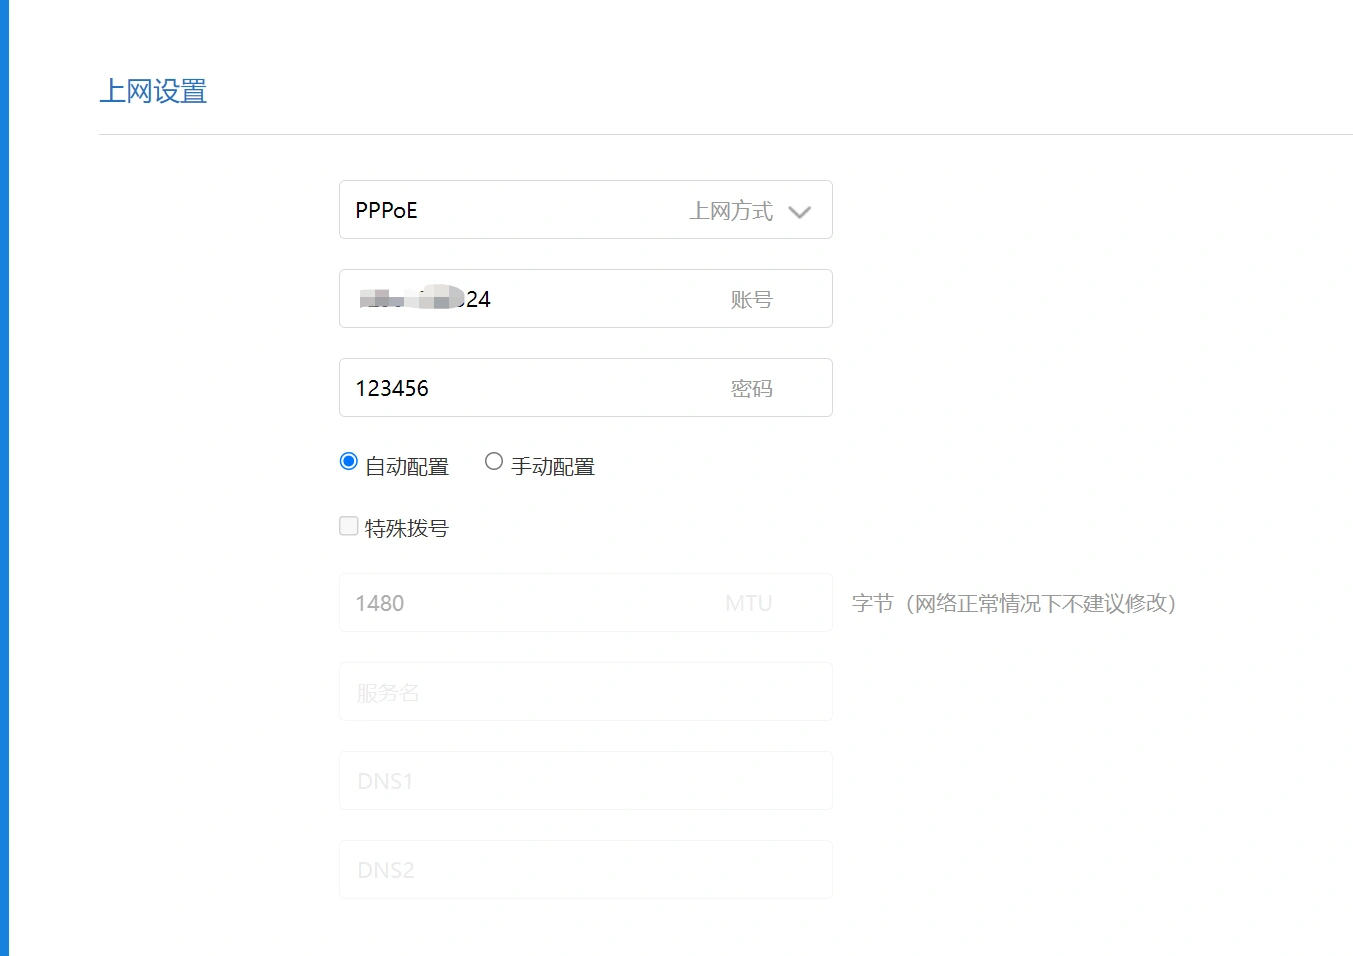Click the 密码 label inside the password field
Viewport: 1353px width, 956px height.
point(751,389)
